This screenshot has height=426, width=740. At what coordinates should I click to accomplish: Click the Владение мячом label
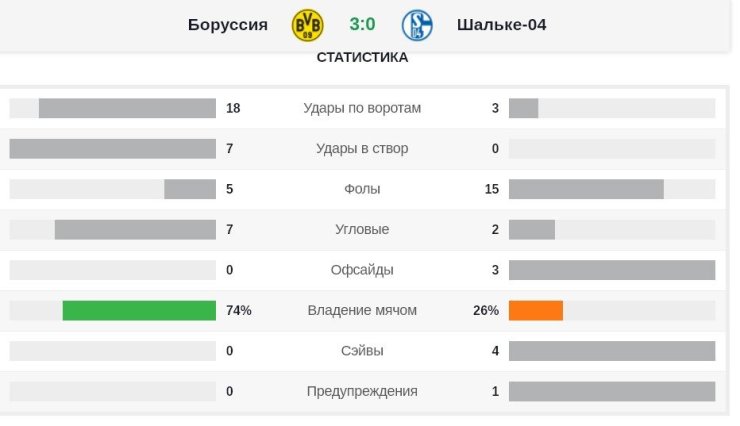click(362, 311)
